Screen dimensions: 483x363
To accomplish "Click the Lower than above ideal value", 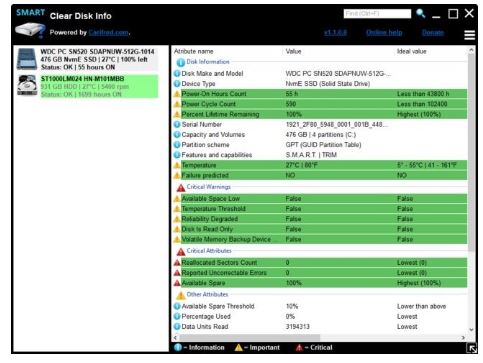I will tap(421, 306).
